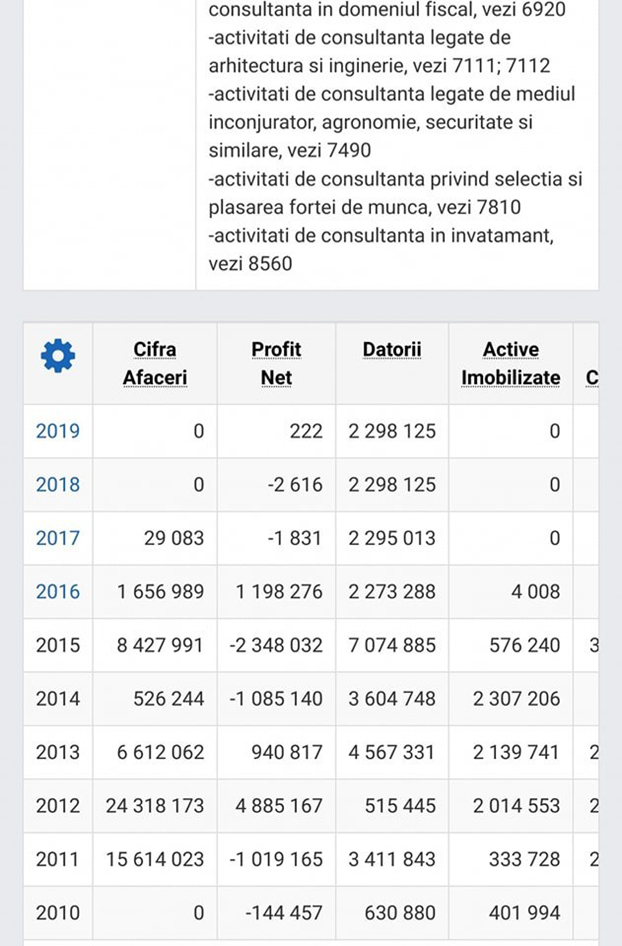Select the 2014 fixed assets value 2 307 206

510,699
